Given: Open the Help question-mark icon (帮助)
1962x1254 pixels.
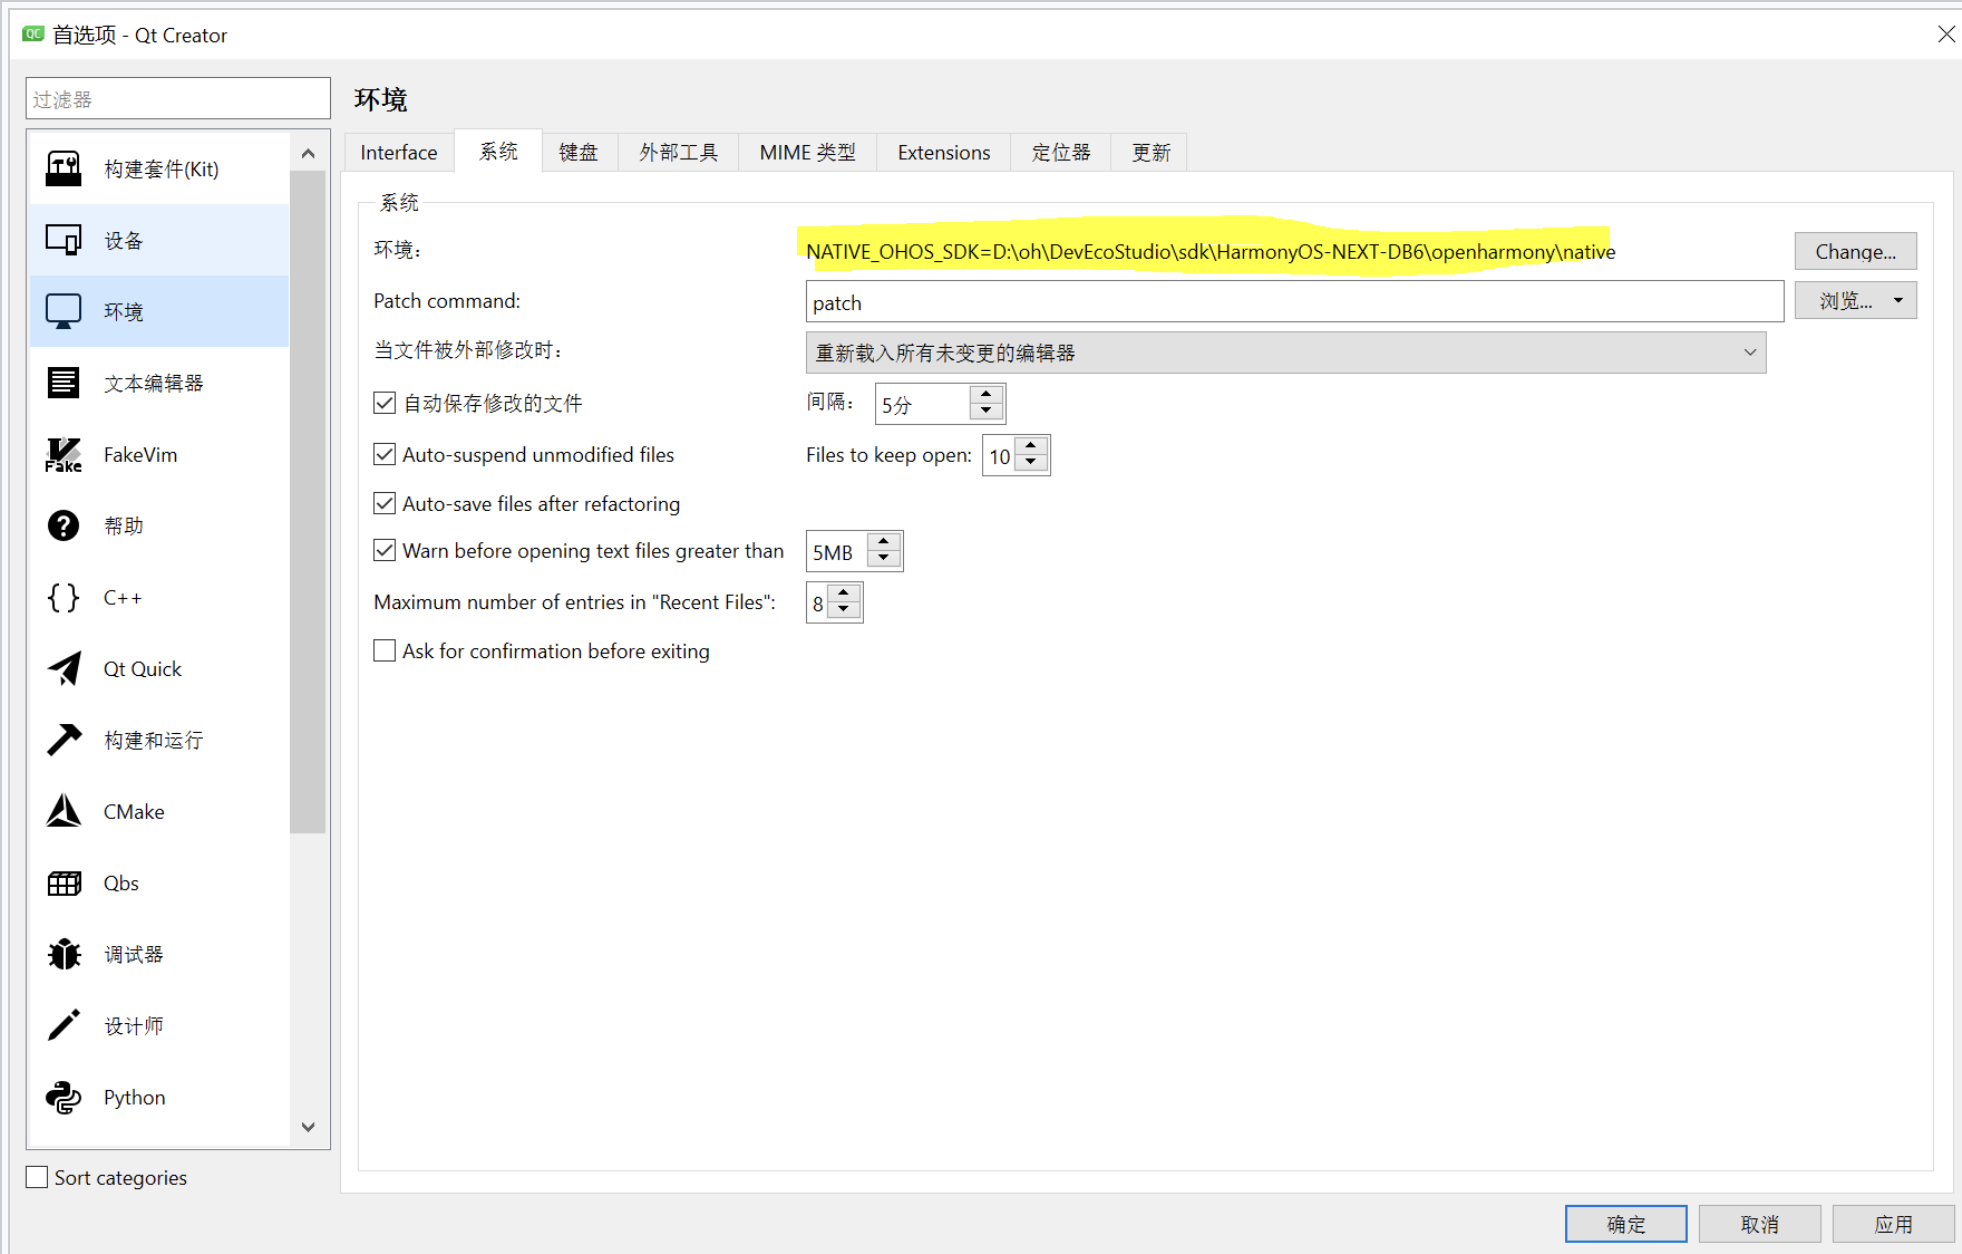Looking at the screenshot, I should 64,526.
